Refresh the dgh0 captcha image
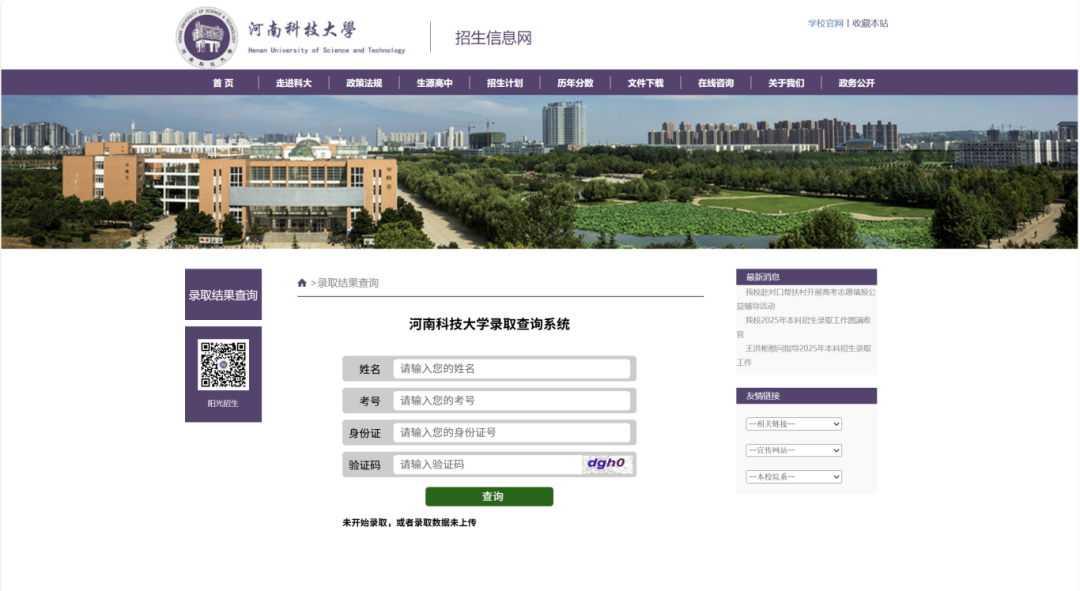 click(606, 464)
